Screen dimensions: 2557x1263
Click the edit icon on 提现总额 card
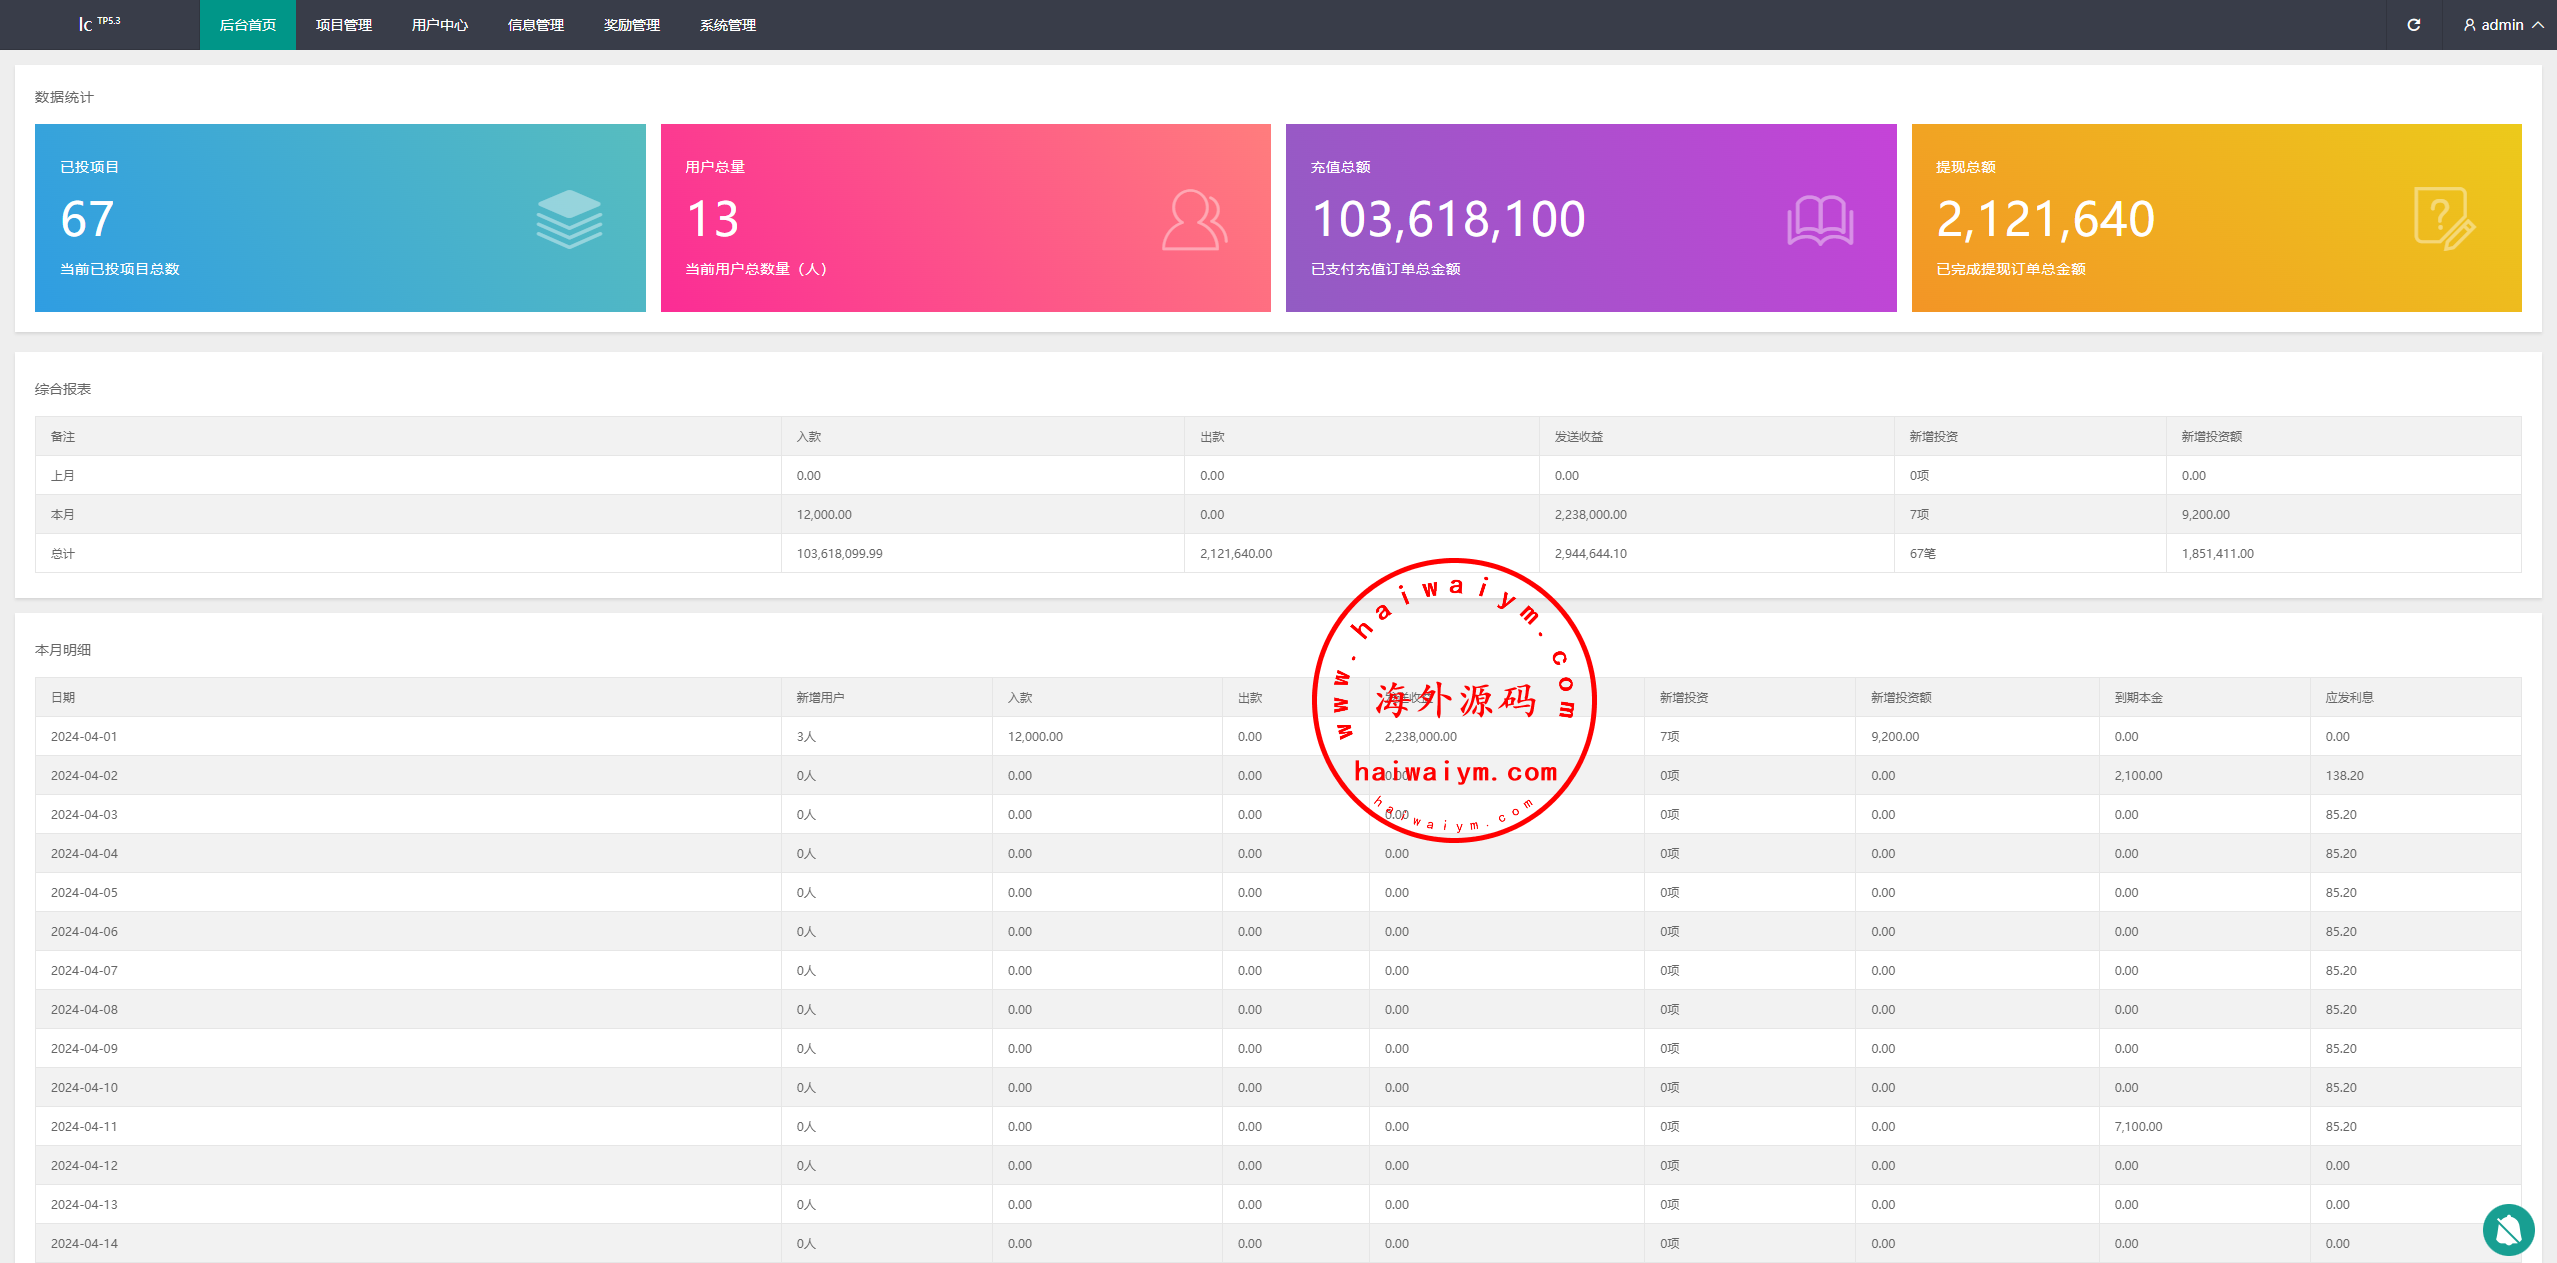(2443, 219)
